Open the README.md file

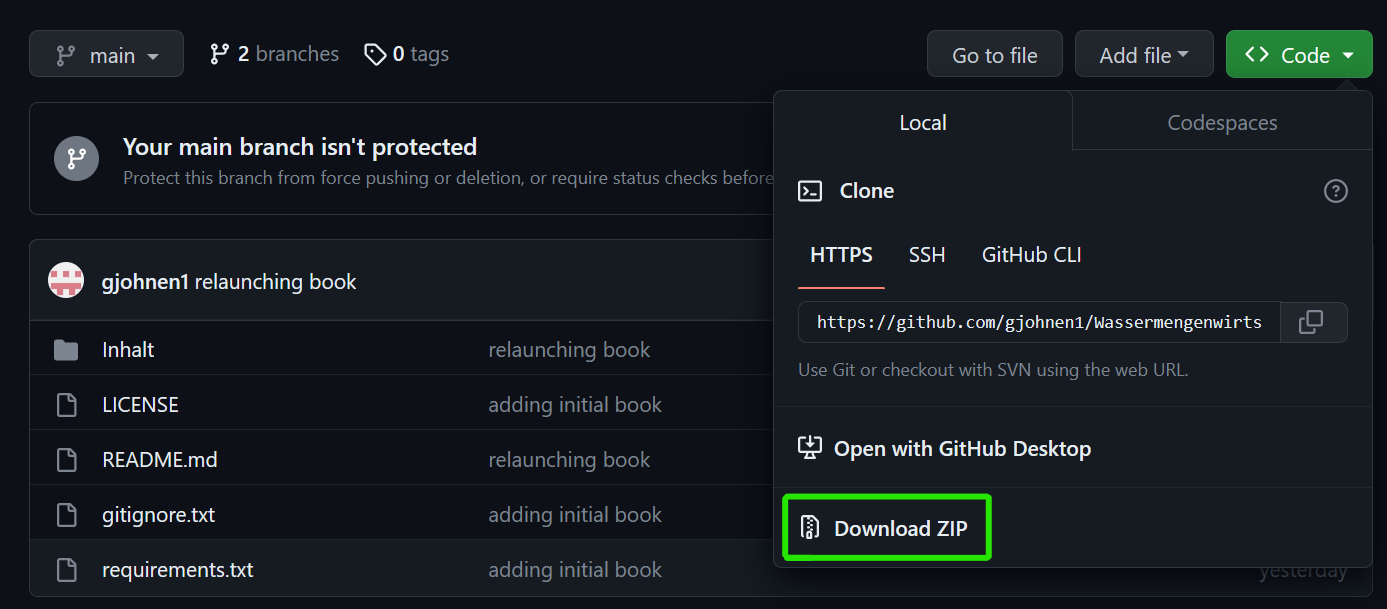159,460
